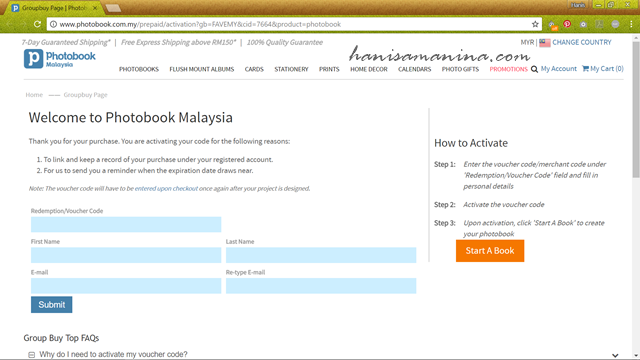Open the PHOTOBOOKS menu
Screen dimensions: 640x360
point(139,69)
